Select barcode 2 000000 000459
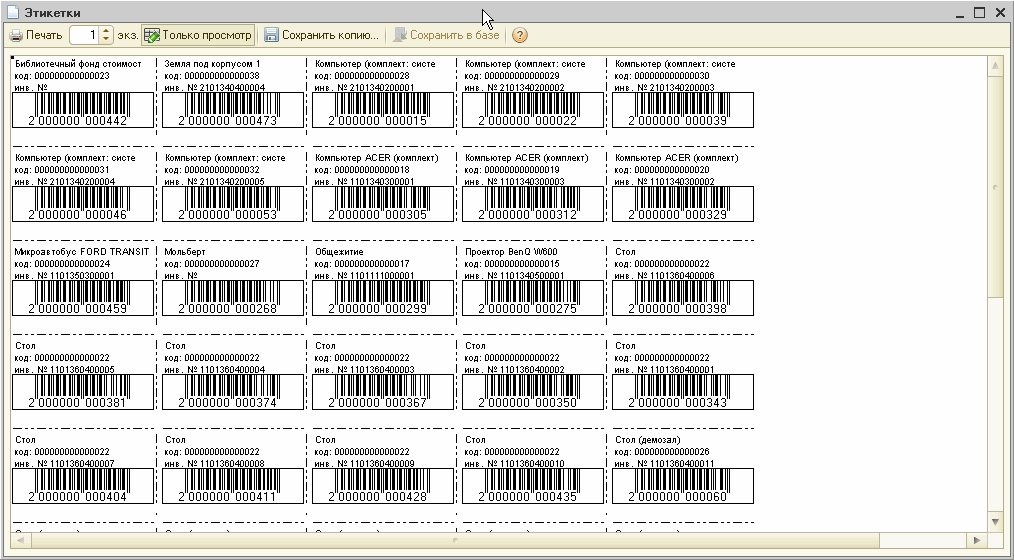 [x=83, y=298]
